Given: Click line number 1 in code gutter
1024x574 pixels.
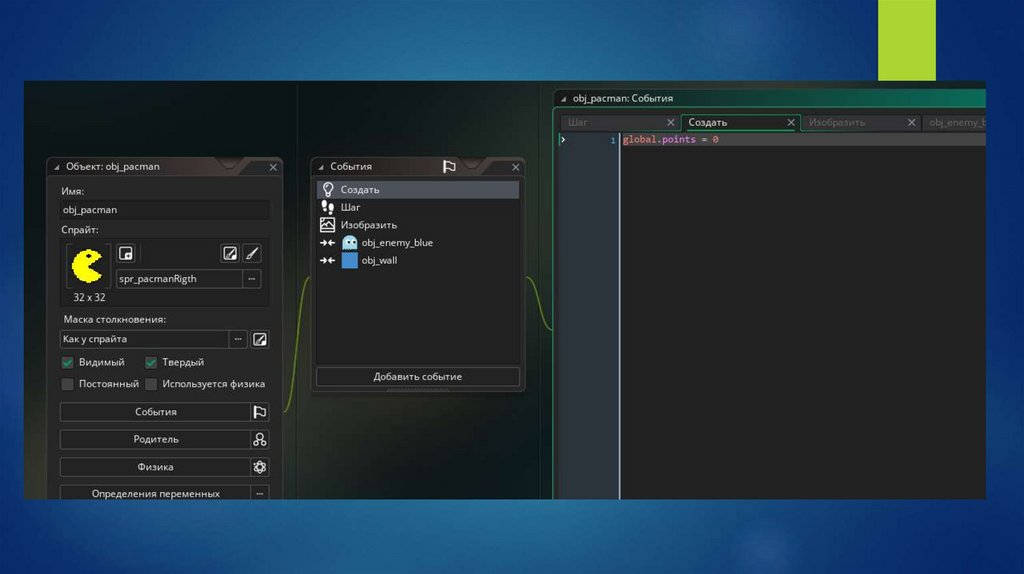Looking at the screenshot, I should coord(613,140).
